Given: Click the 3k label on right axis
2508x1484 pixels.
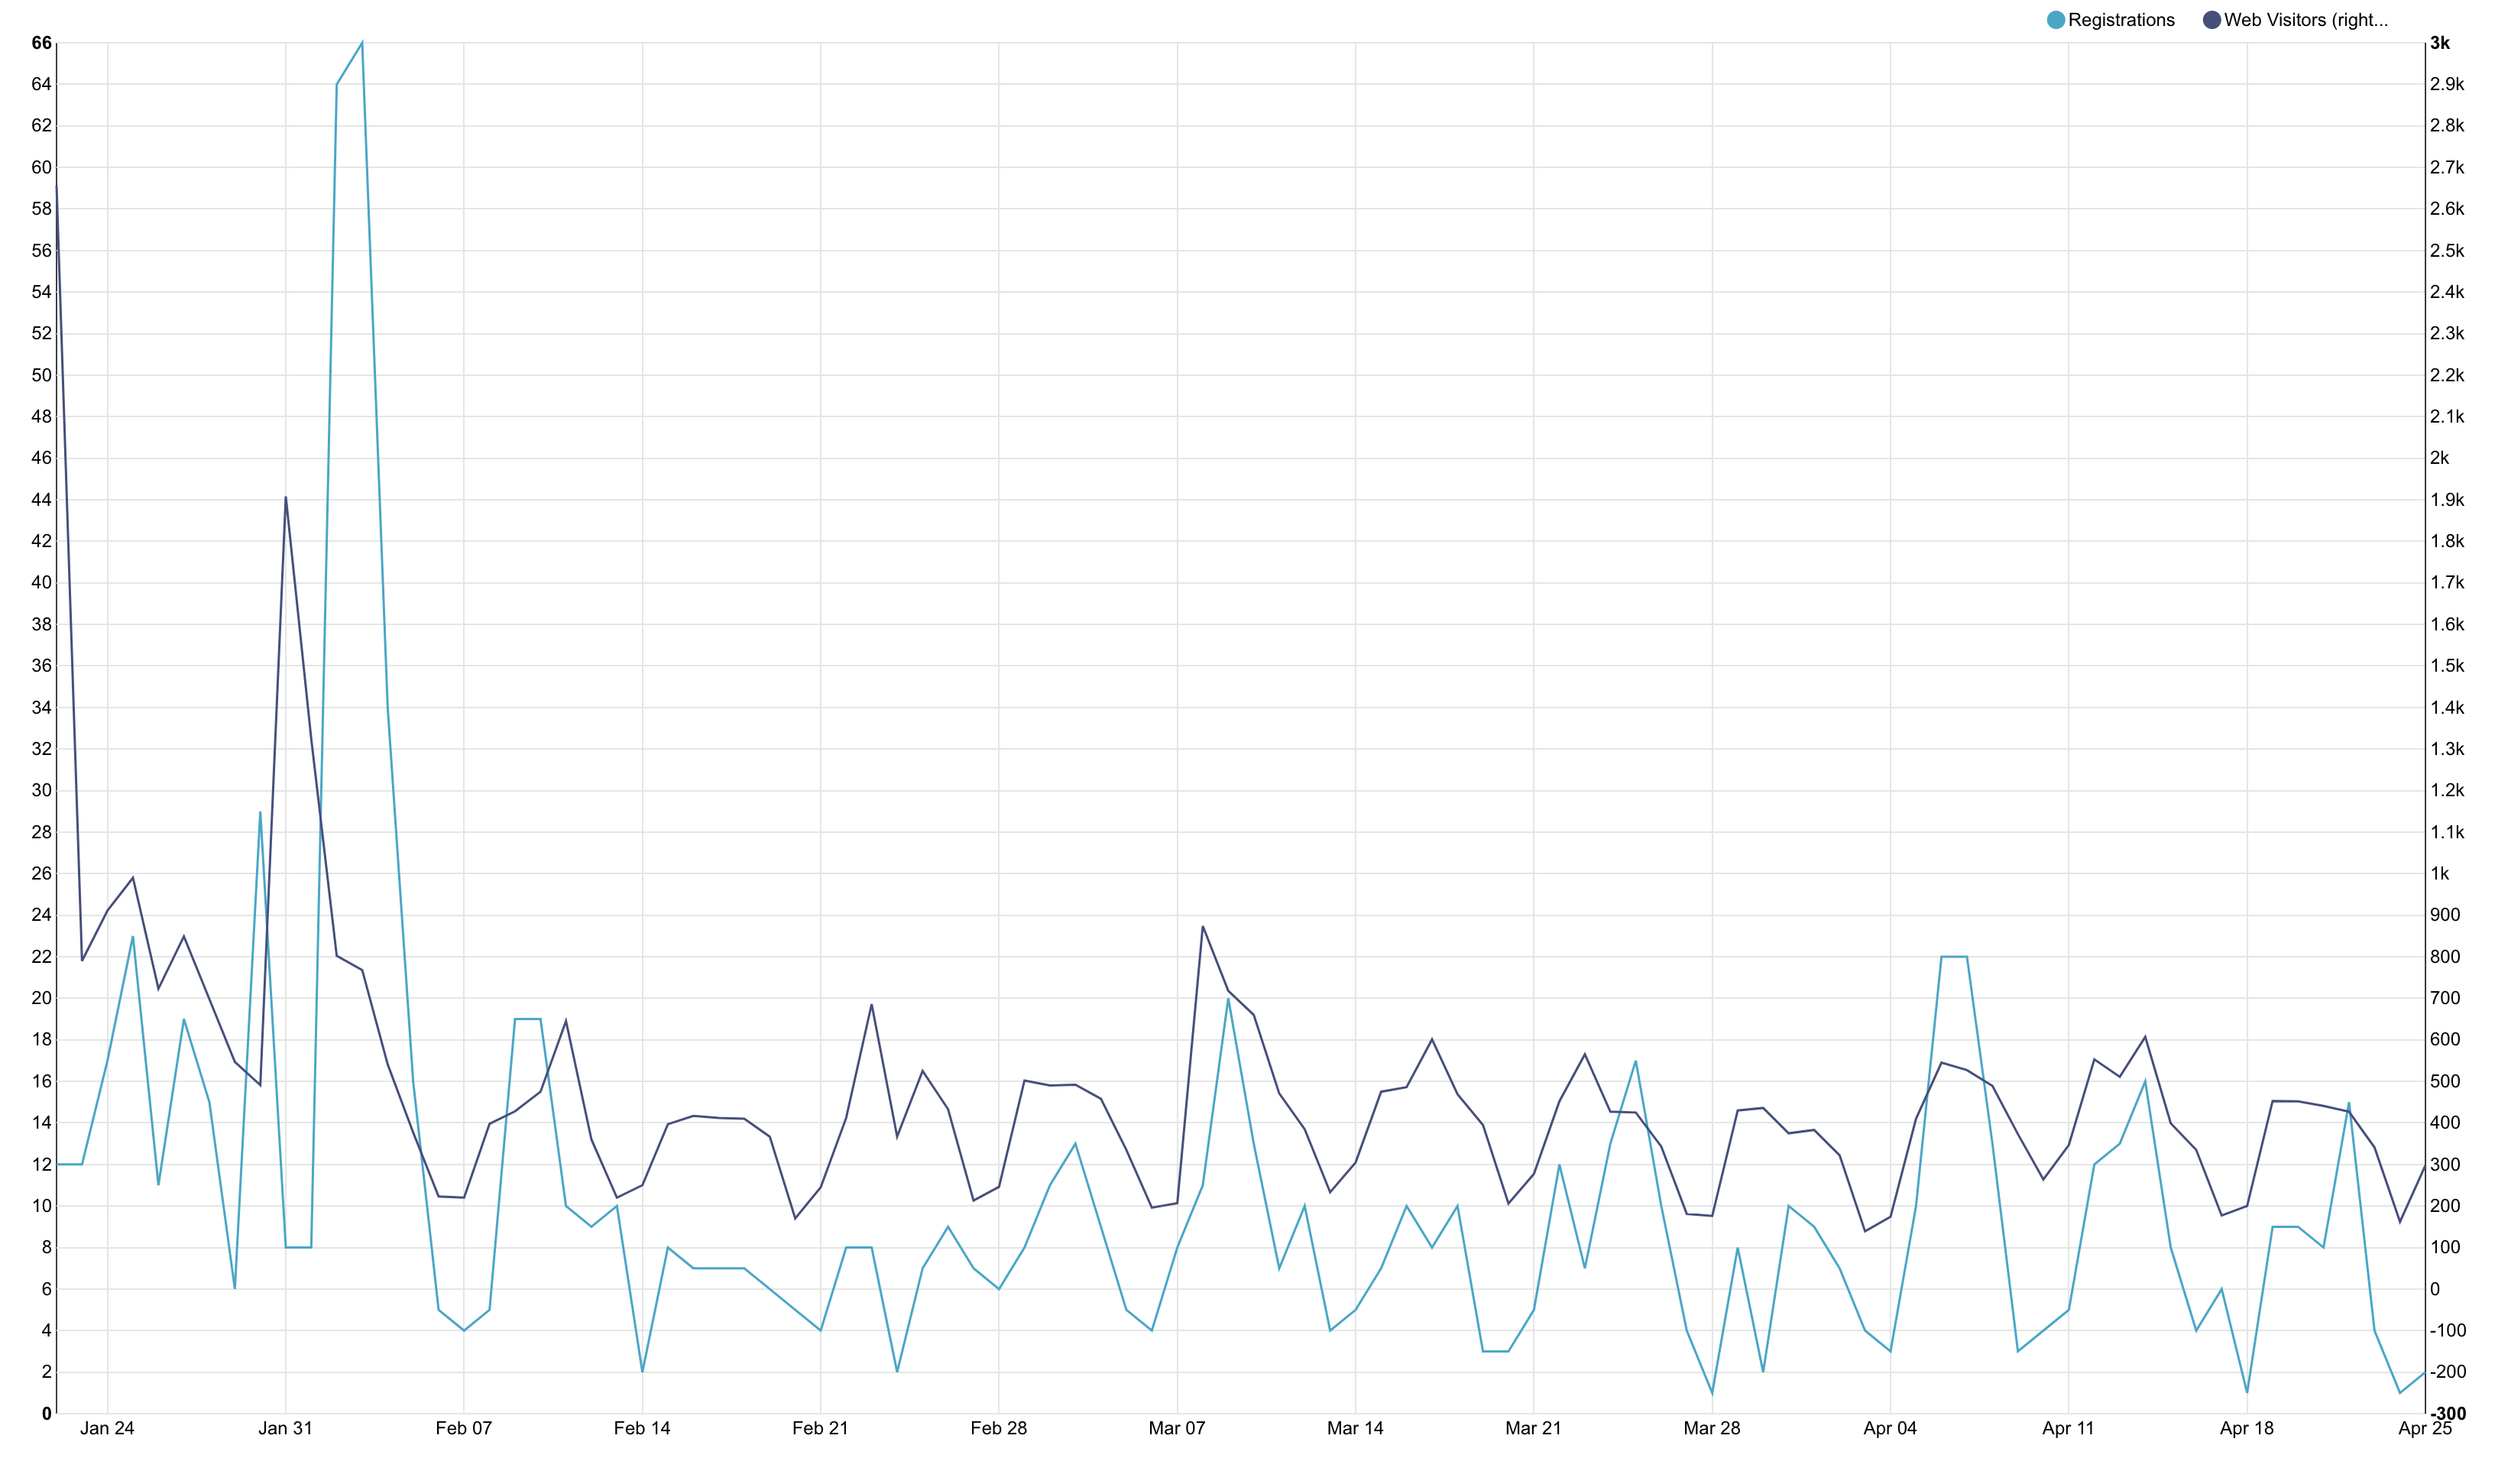Looking at the screenshot, I should (x=2440, y=43).
